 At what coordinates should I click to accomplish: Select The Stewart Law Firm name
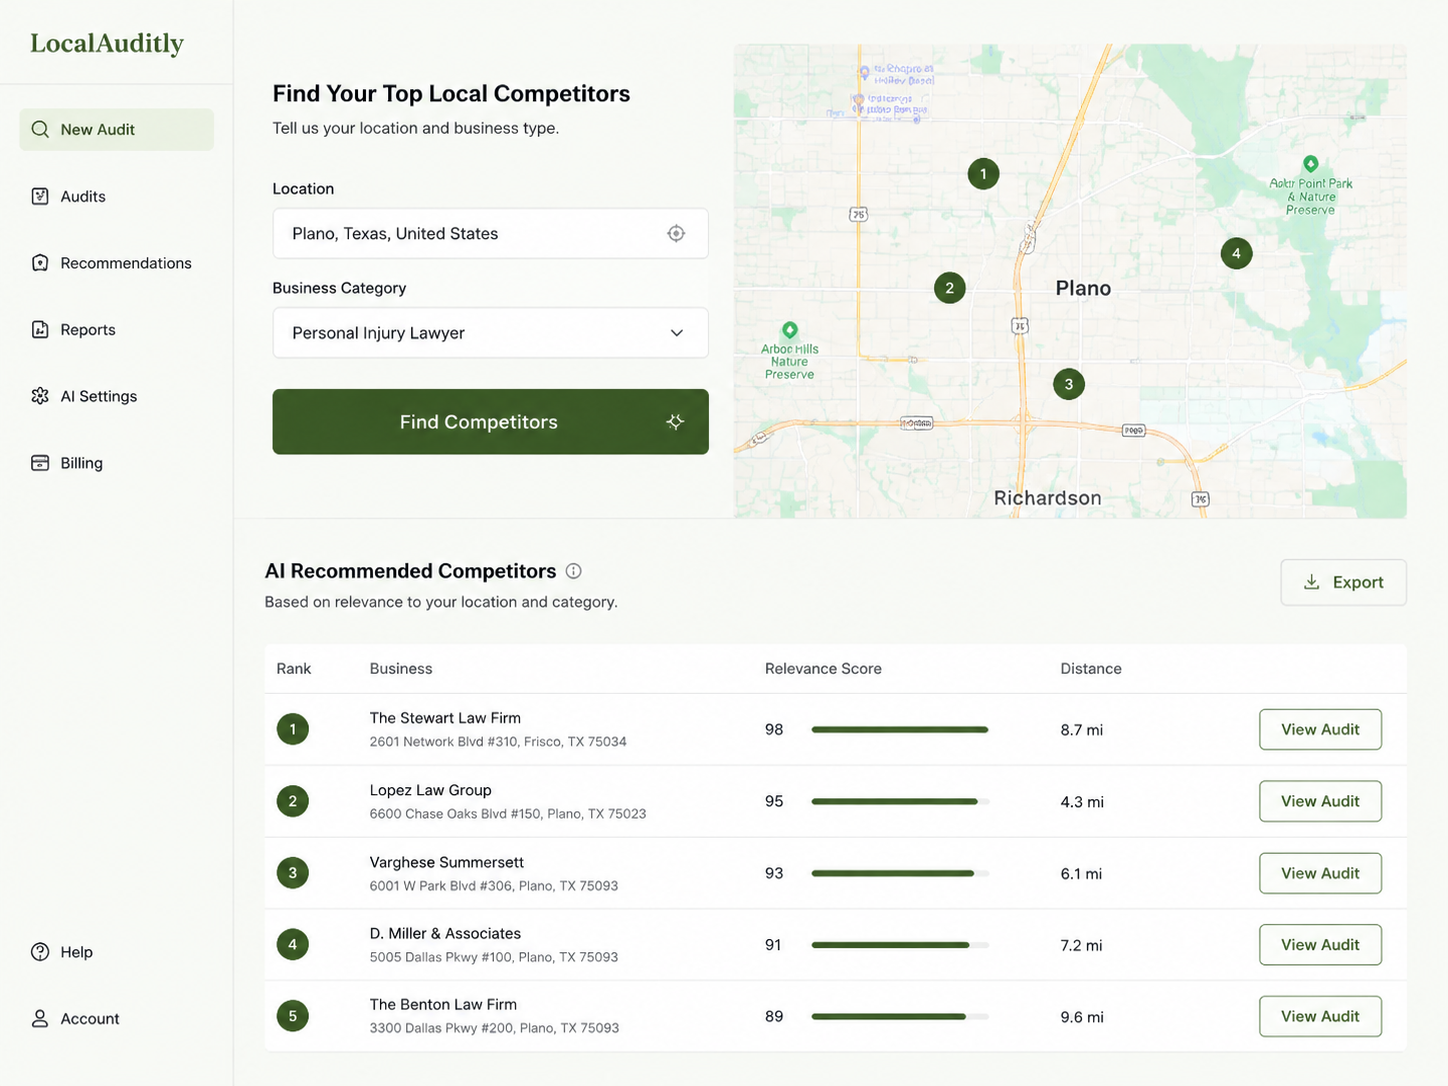pyautogui.click(x=445, y=718)
